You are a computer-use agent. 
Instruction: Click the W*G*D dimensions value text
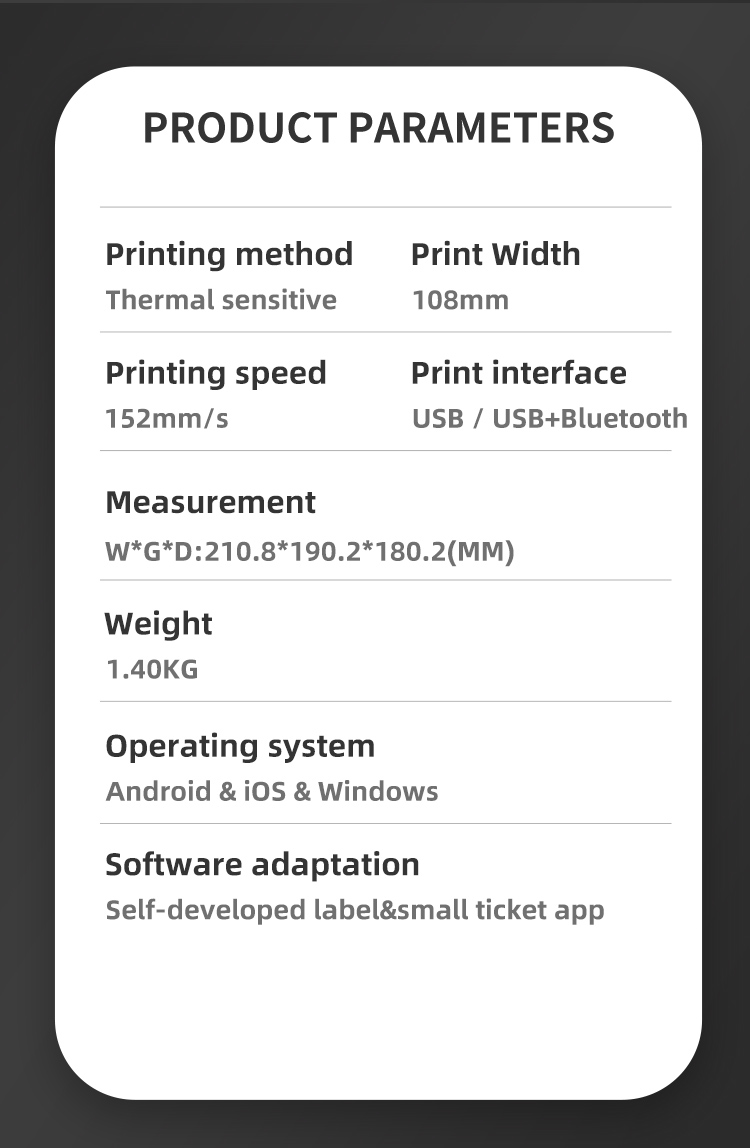pos(310,551)
